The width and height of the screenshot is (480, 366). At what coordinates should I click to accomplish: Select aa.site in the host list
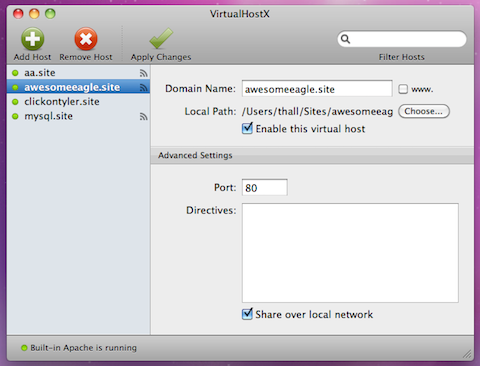[x=78, y=73]
